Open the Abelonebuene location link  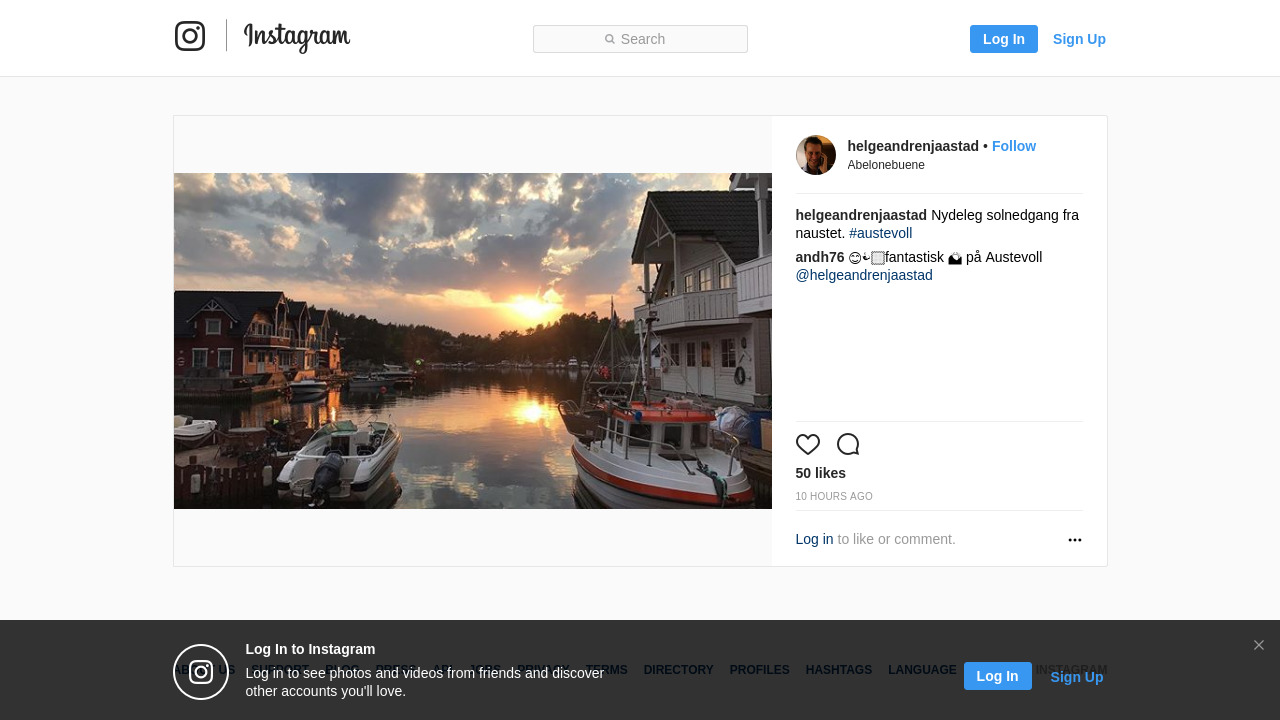point(886,165)
